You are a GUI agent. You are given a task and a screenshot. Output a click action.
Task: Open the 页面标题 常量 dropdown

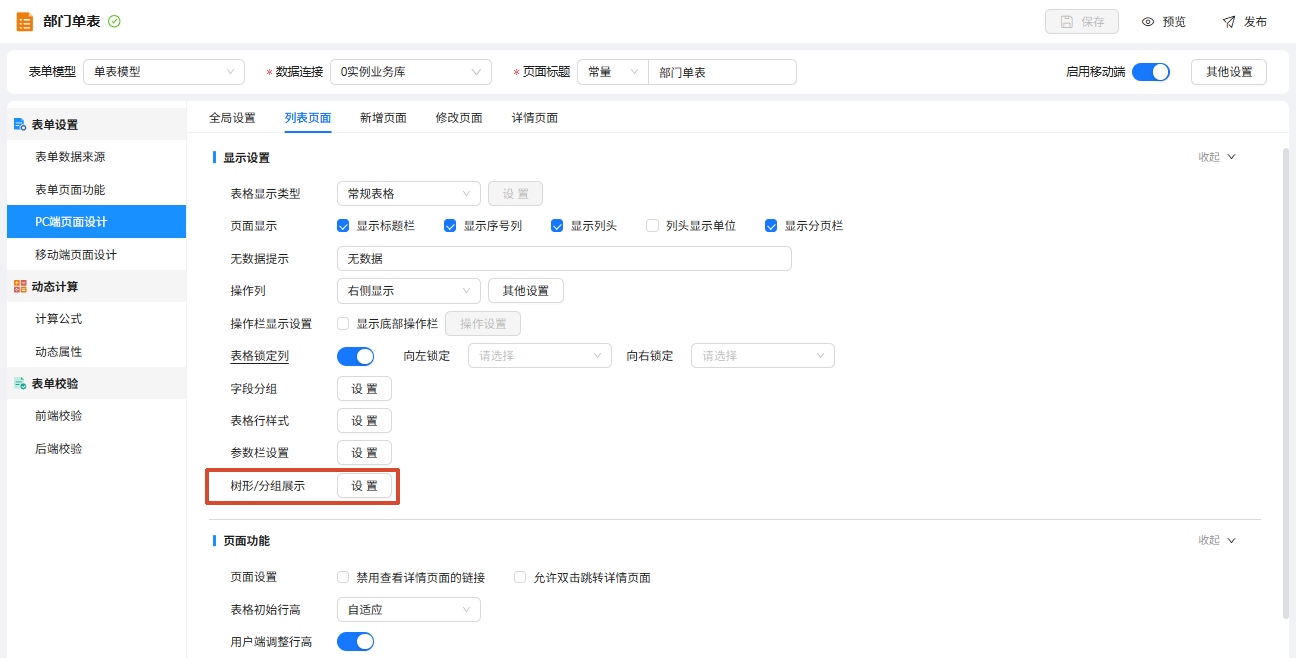(613, 72)
